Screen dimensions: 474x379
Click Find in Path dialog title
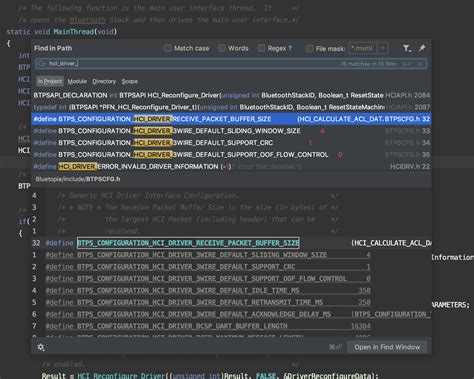tap(53, 48)
